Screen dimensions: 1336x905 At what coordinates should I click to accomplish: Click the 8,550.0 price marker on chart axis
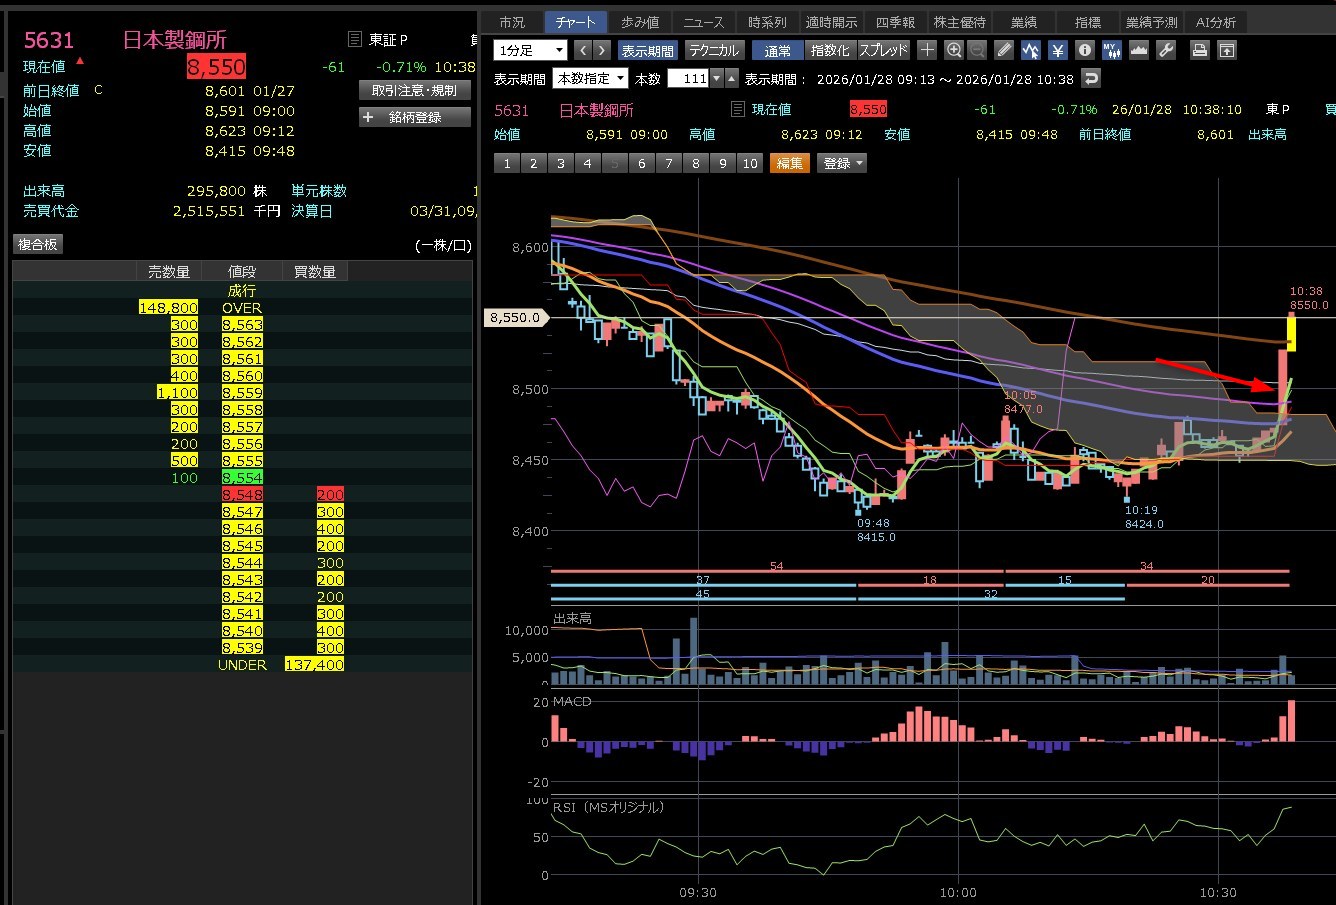(x=517, y=318)
